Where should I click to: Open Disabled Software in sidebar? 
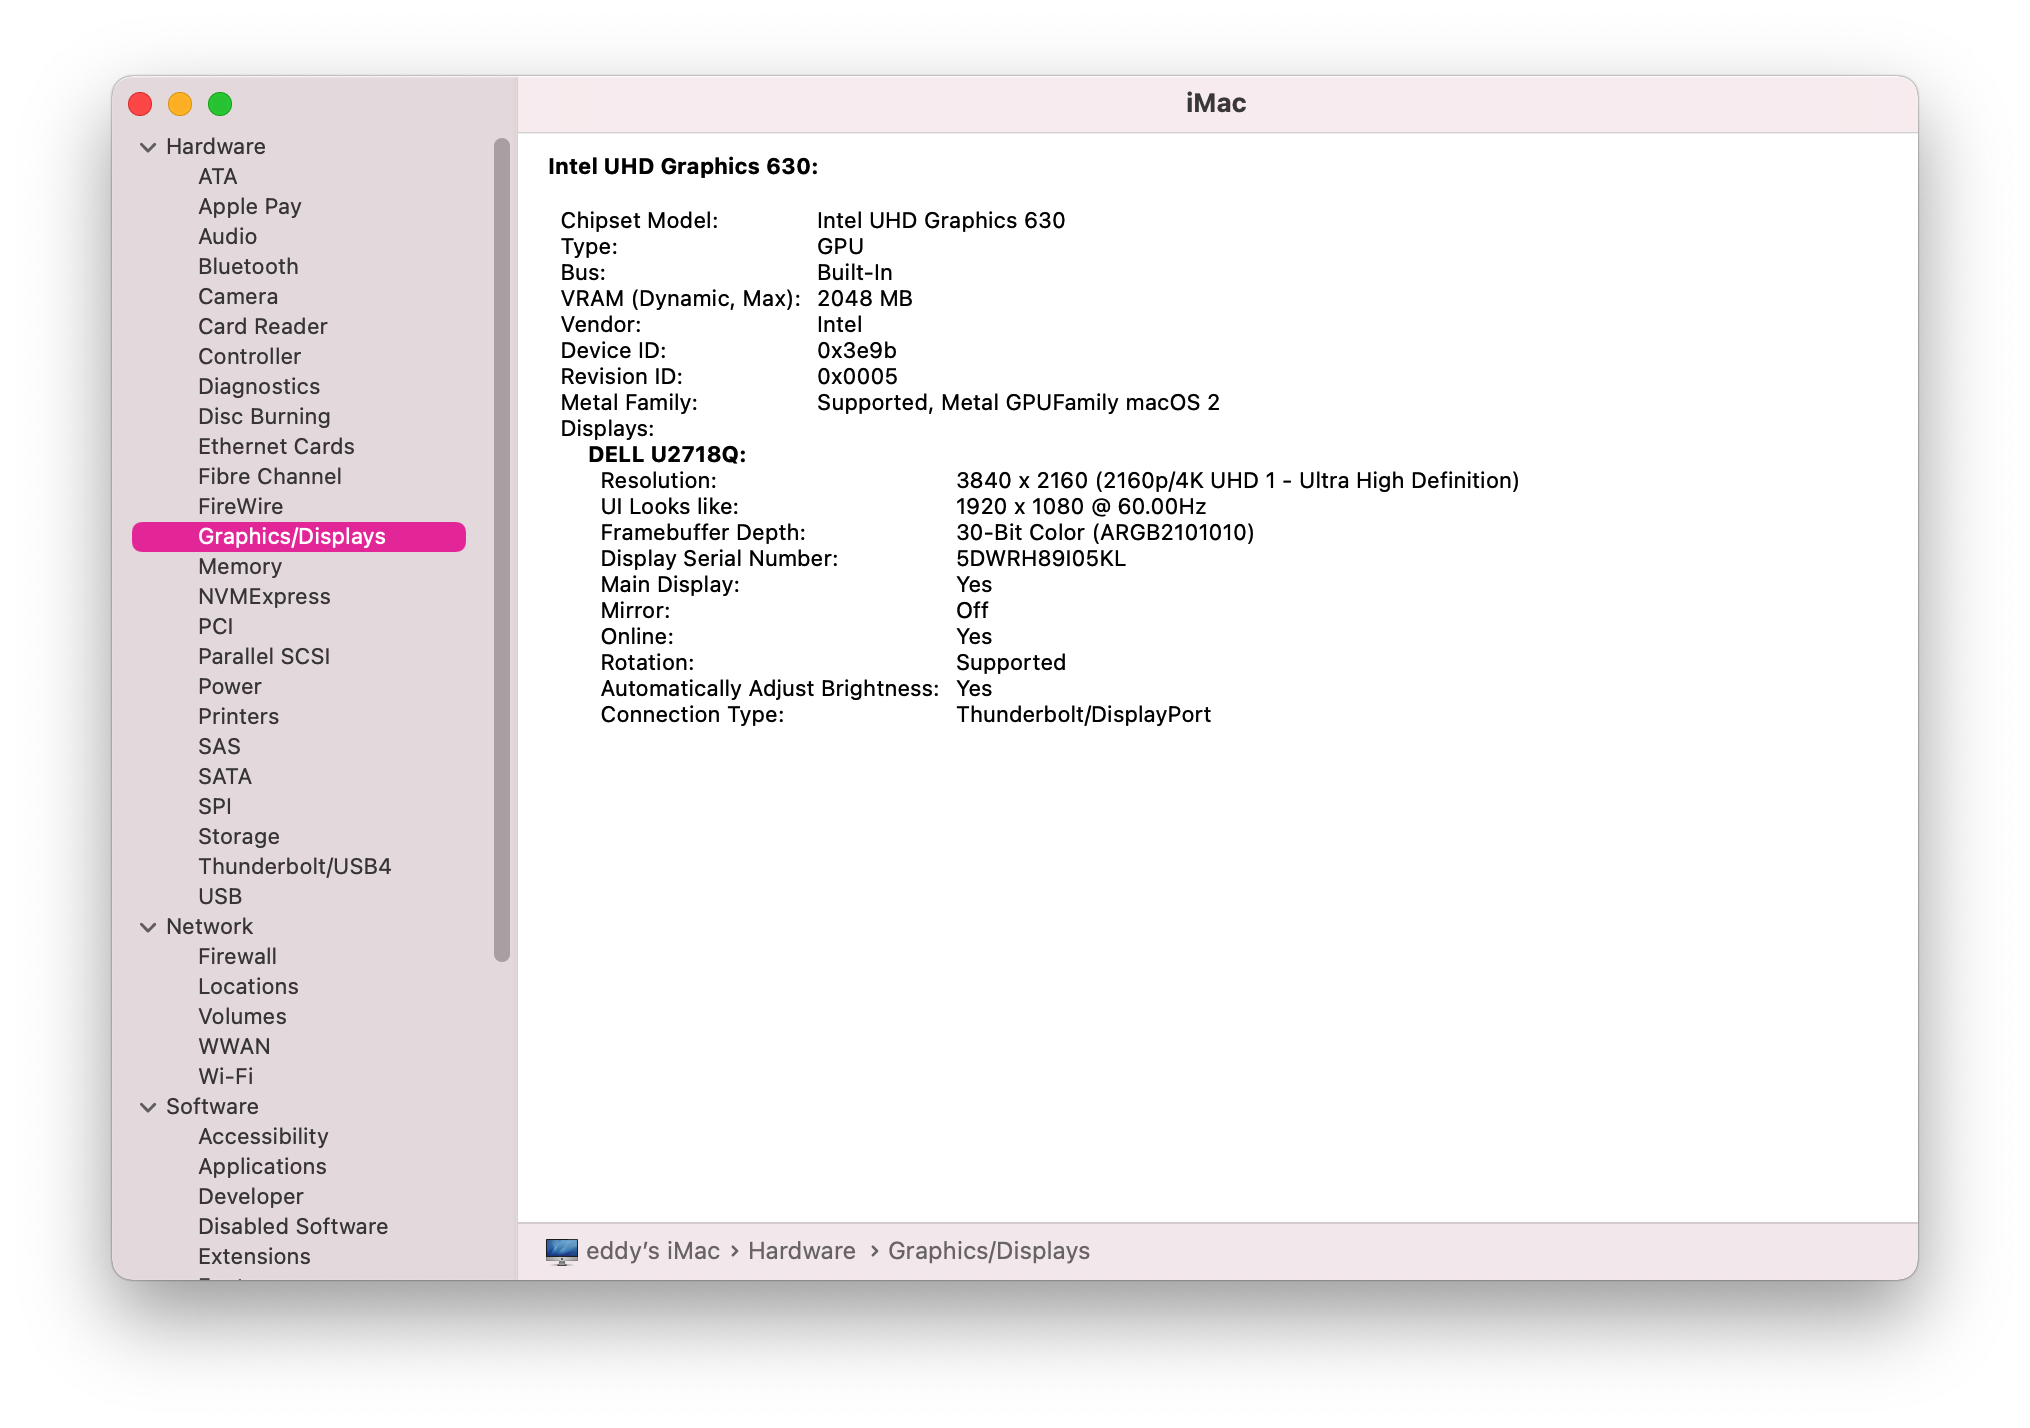(x=292, y=1227)
